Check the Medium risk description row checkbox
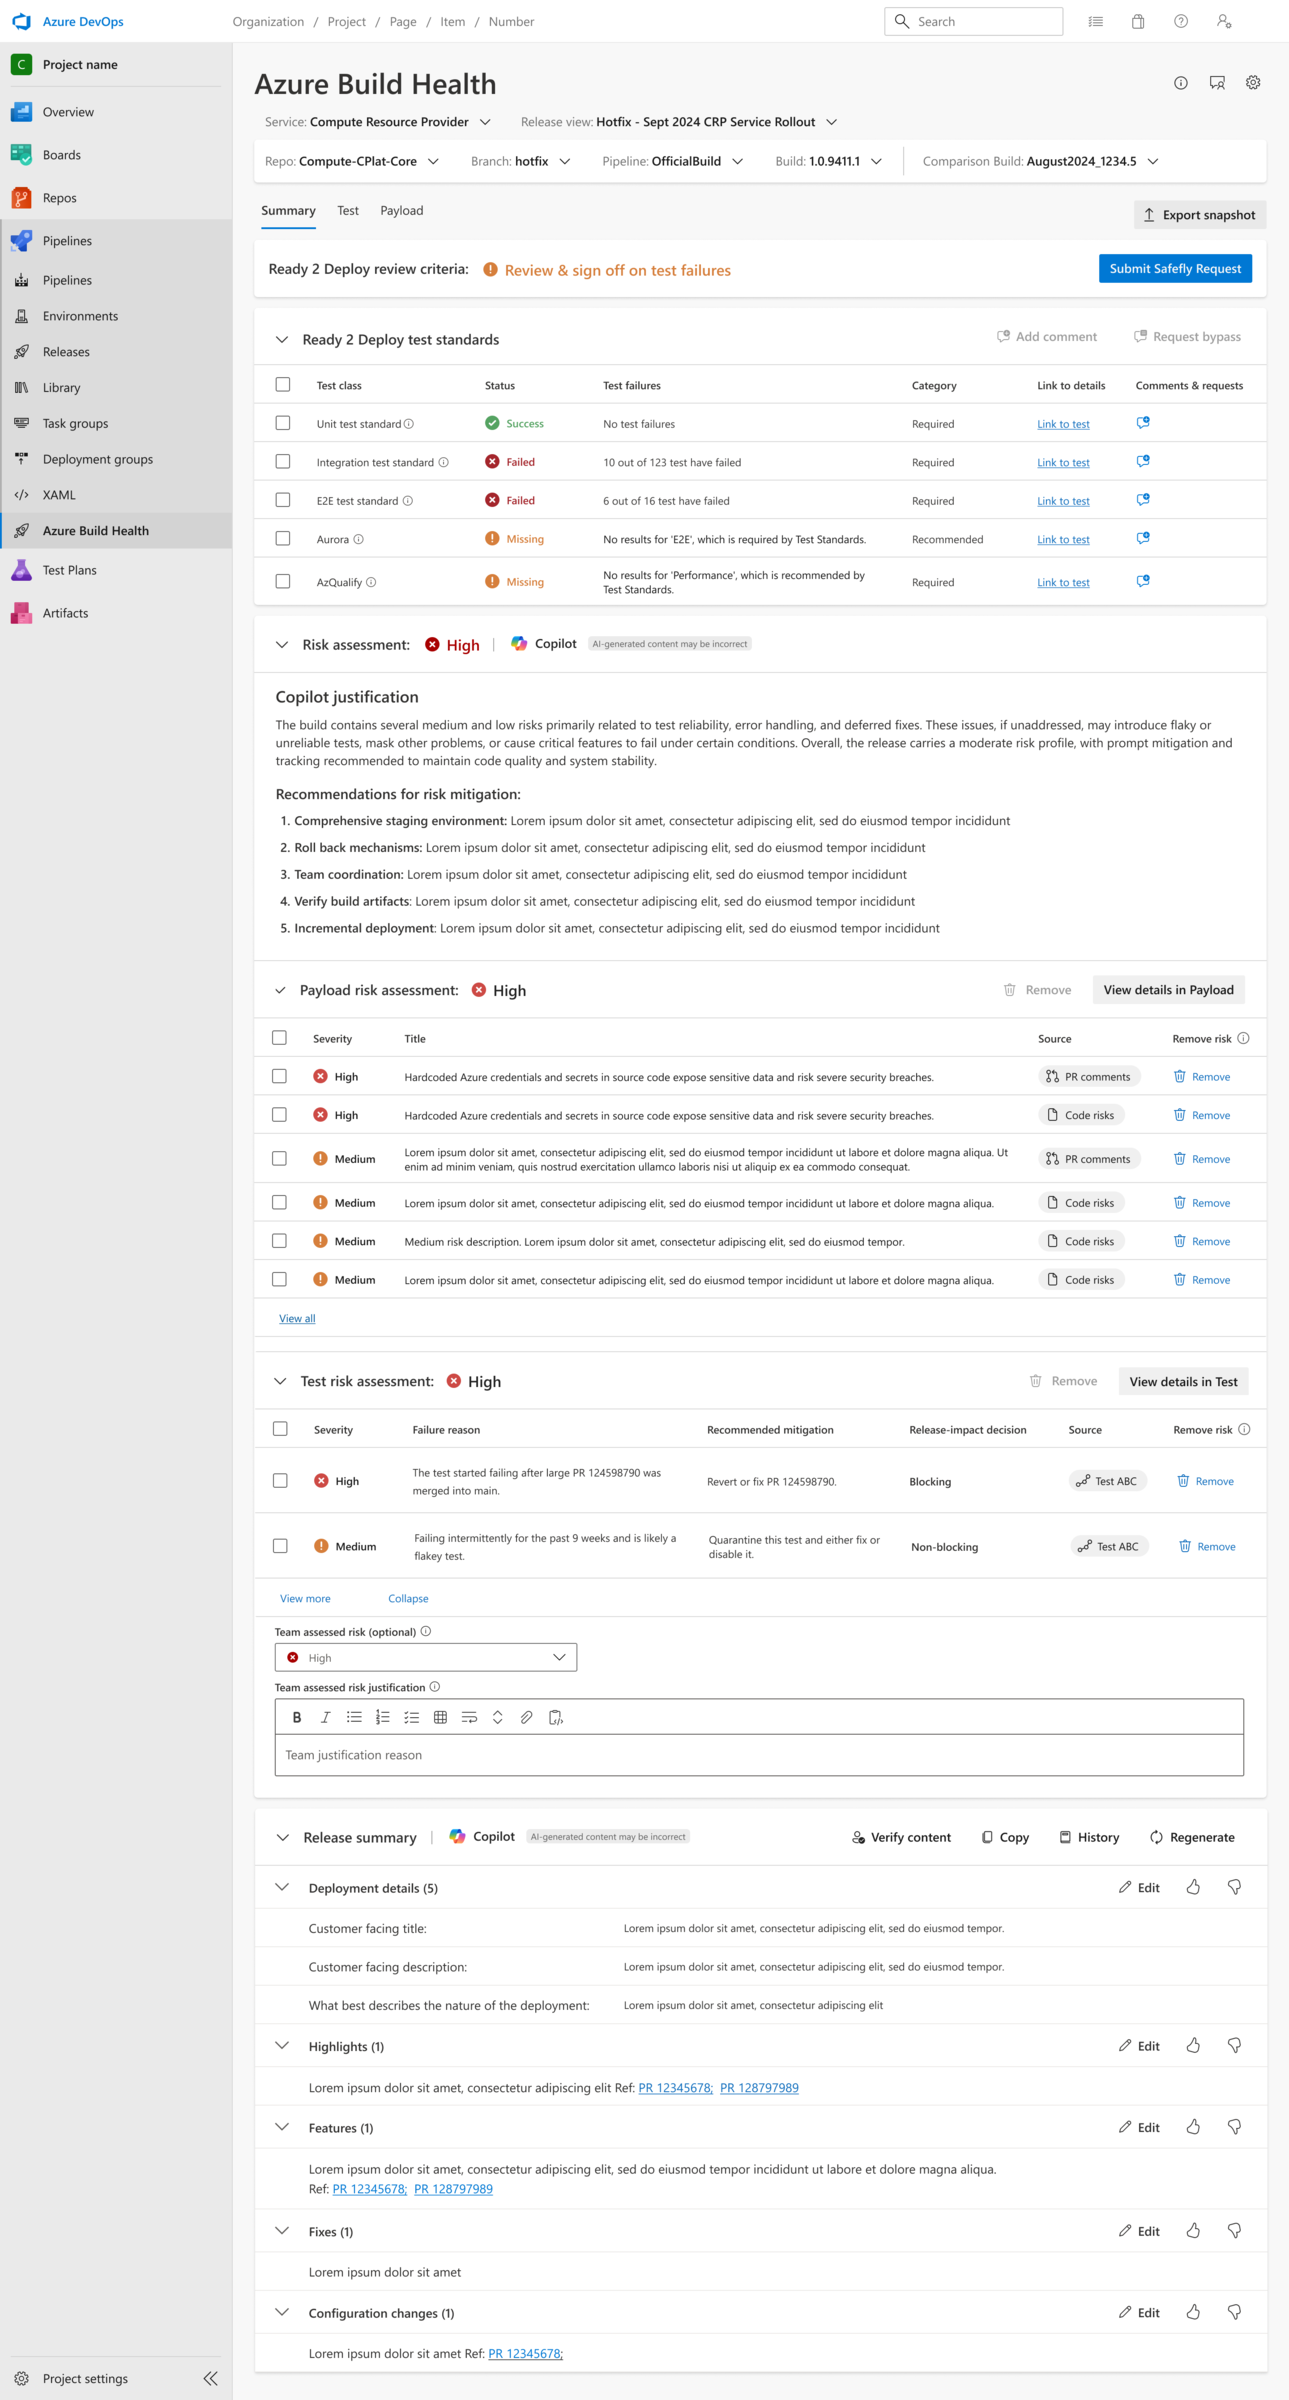The image size is (1289, 2400). [280, 1241]
